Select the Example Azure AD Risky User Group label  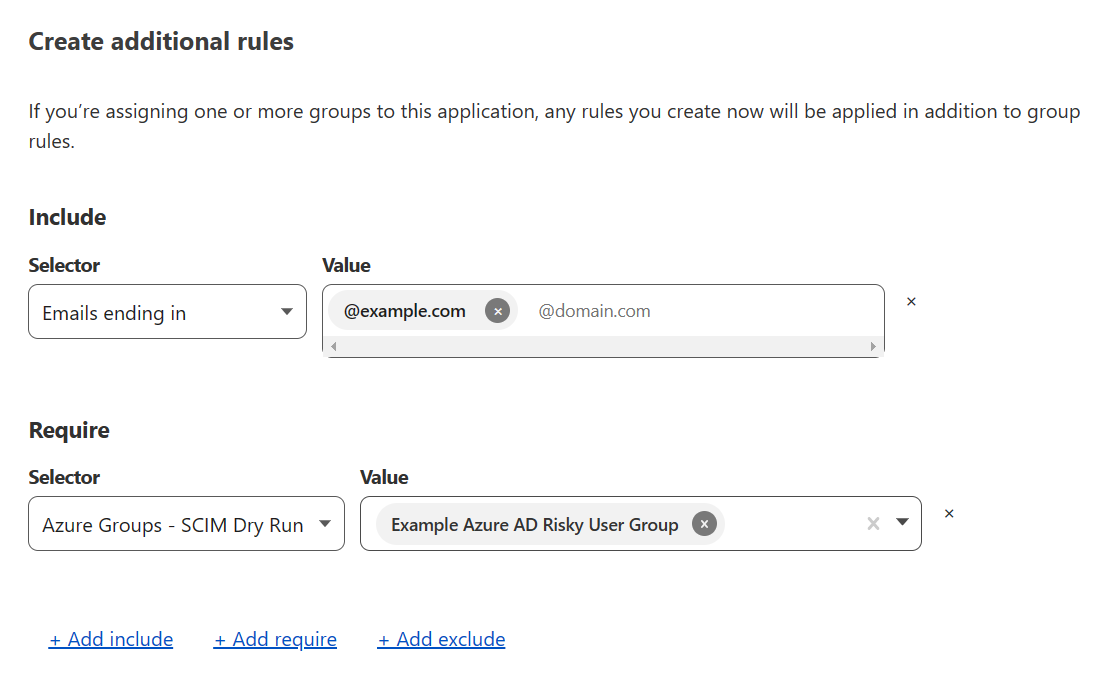(534, 524)
